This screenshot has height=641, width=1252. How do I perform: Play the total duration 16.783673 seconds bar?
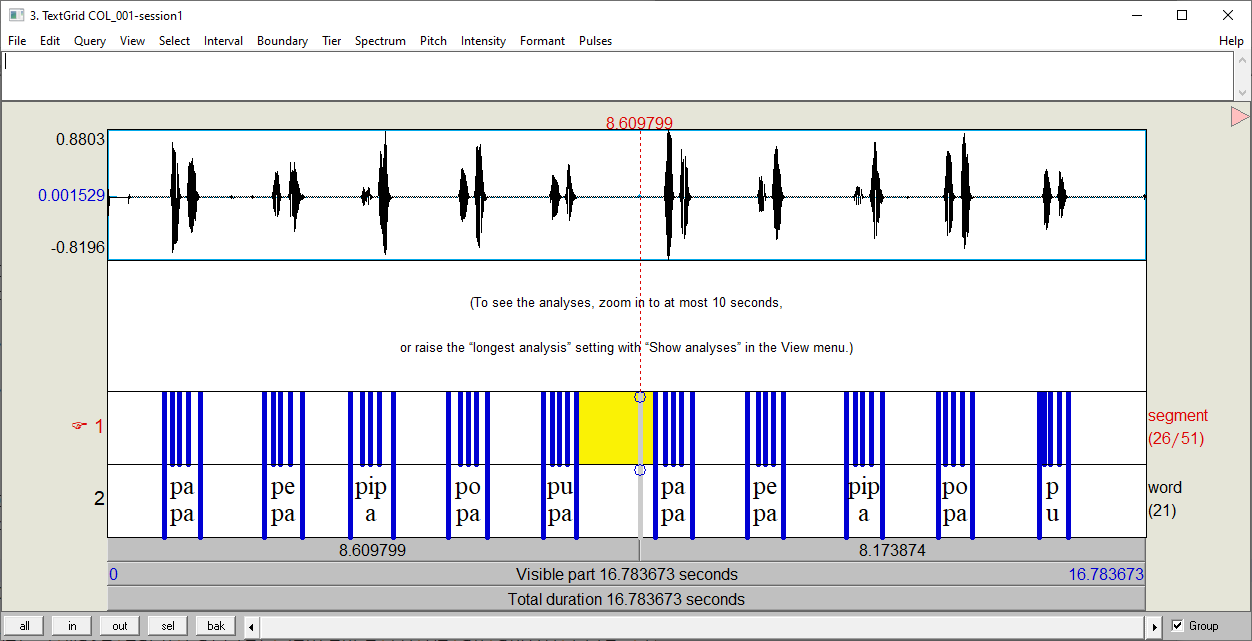[x=626, y=600]
